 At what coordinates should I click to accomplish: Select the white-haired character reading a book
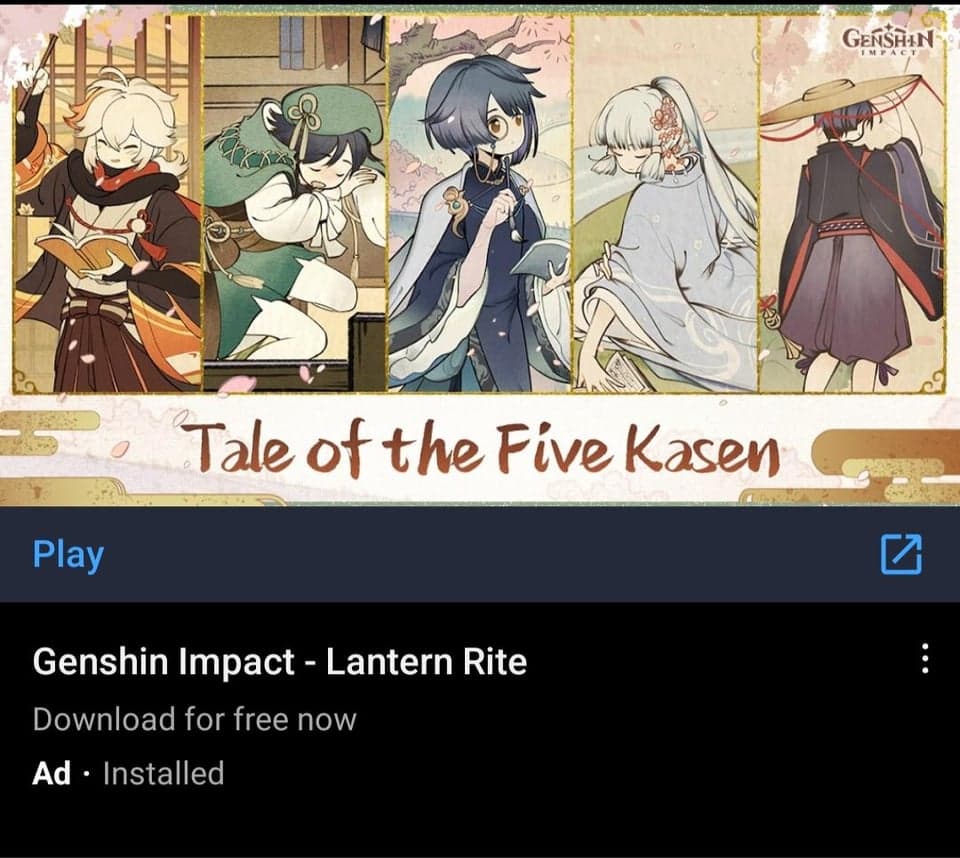tap(107, 204)
